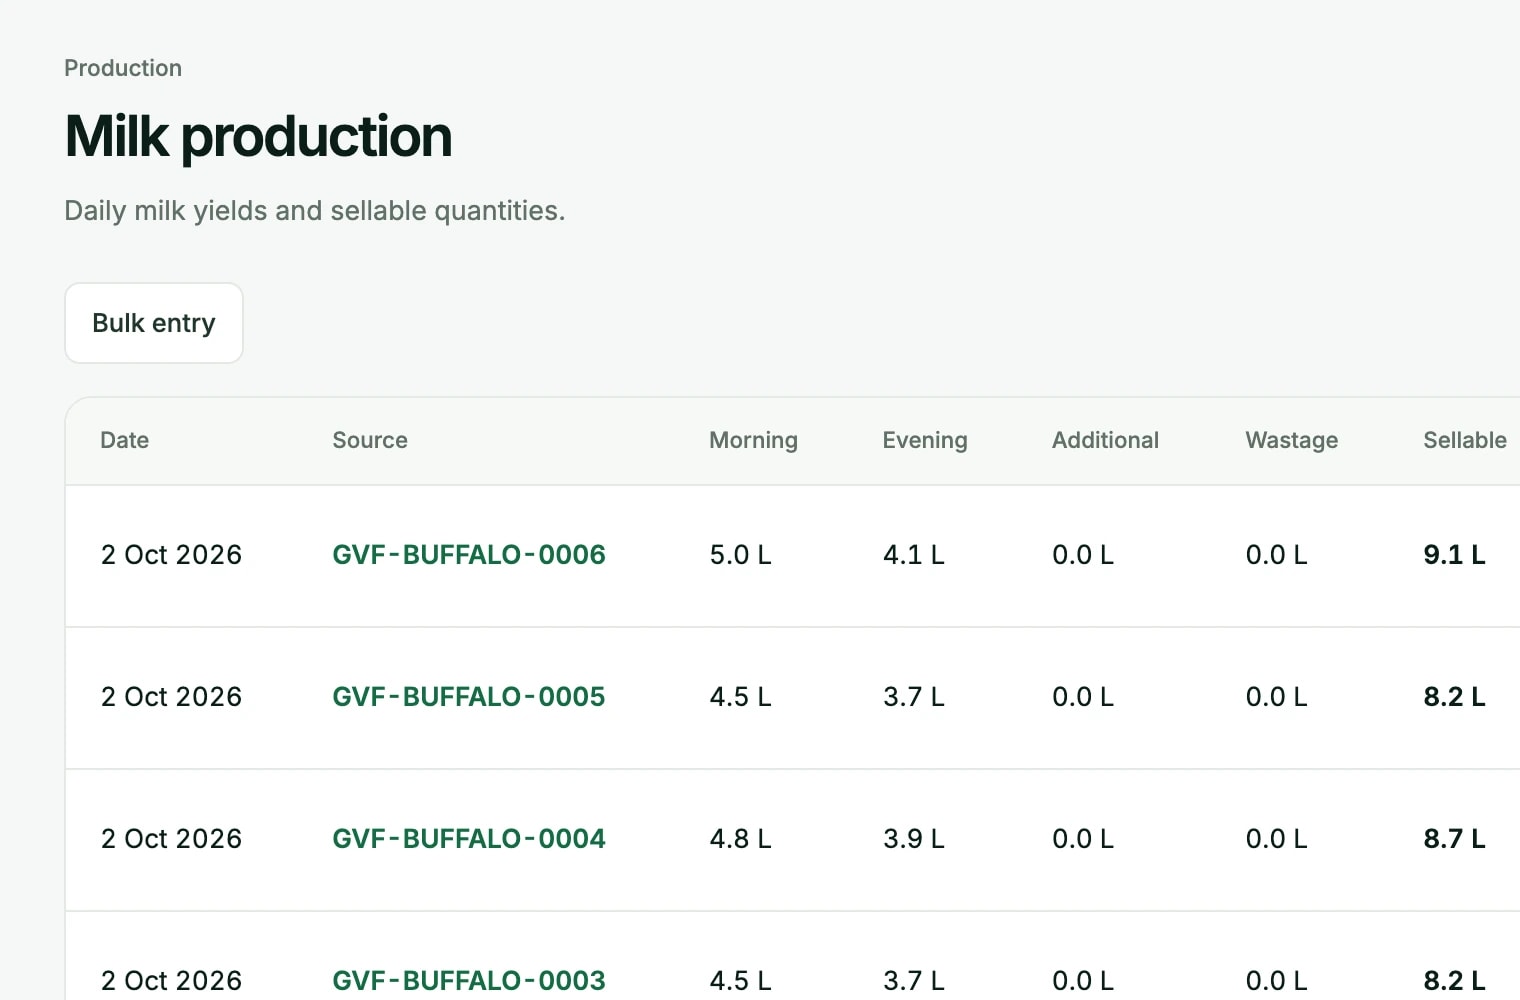Select sellable 8.2 L in the GVF-BUFFALO-0005 row
The width and height of the screenshot is (1520, 1000).
[1454, 697]
